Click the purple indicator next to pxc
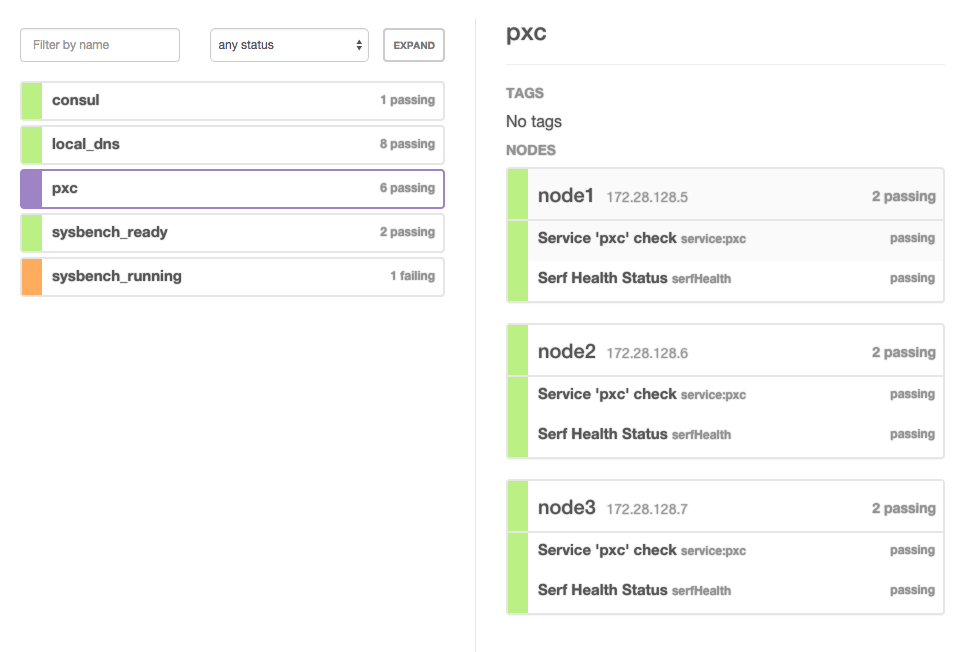The height and width of the screenshot is (652, 966). click(x=31, y=189)
